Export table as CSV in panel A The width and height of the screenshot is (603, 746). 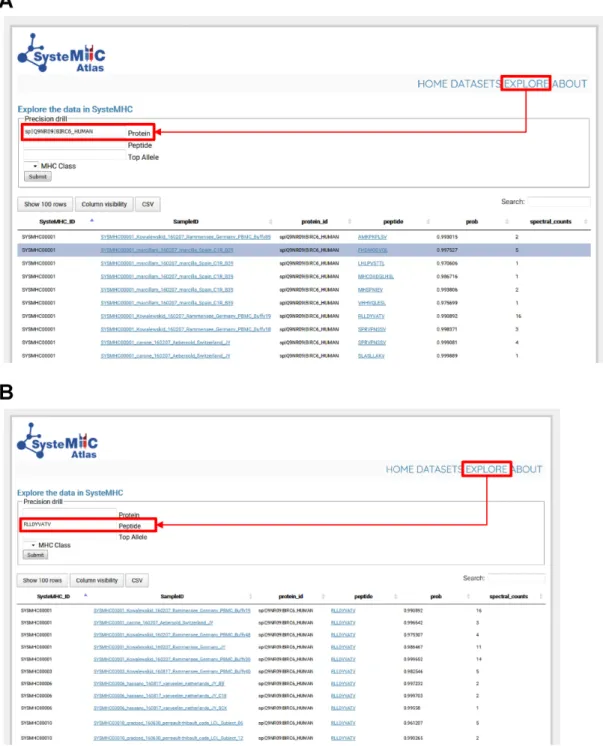[148, 204]
